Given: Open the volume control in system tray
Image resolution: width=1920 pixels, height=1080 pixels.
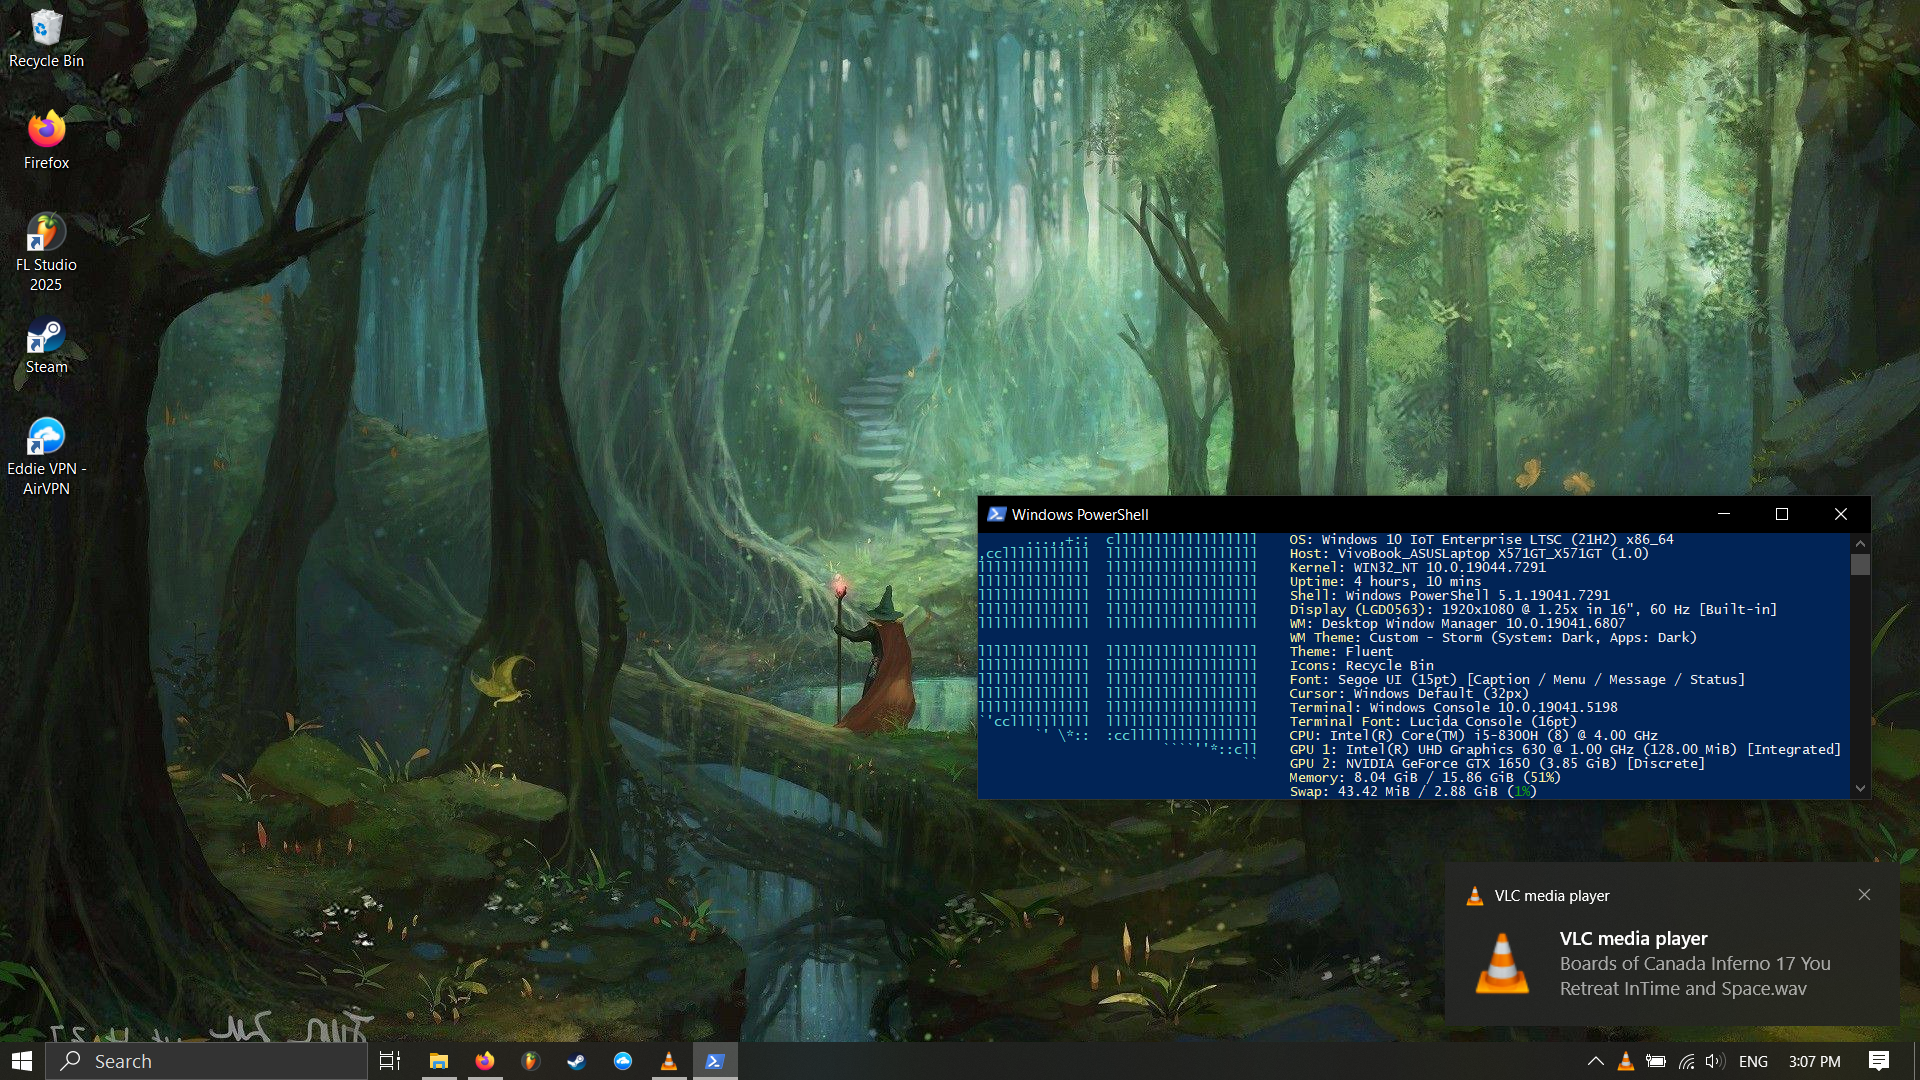Looking at the screenshot, I should point(1715,1061).
